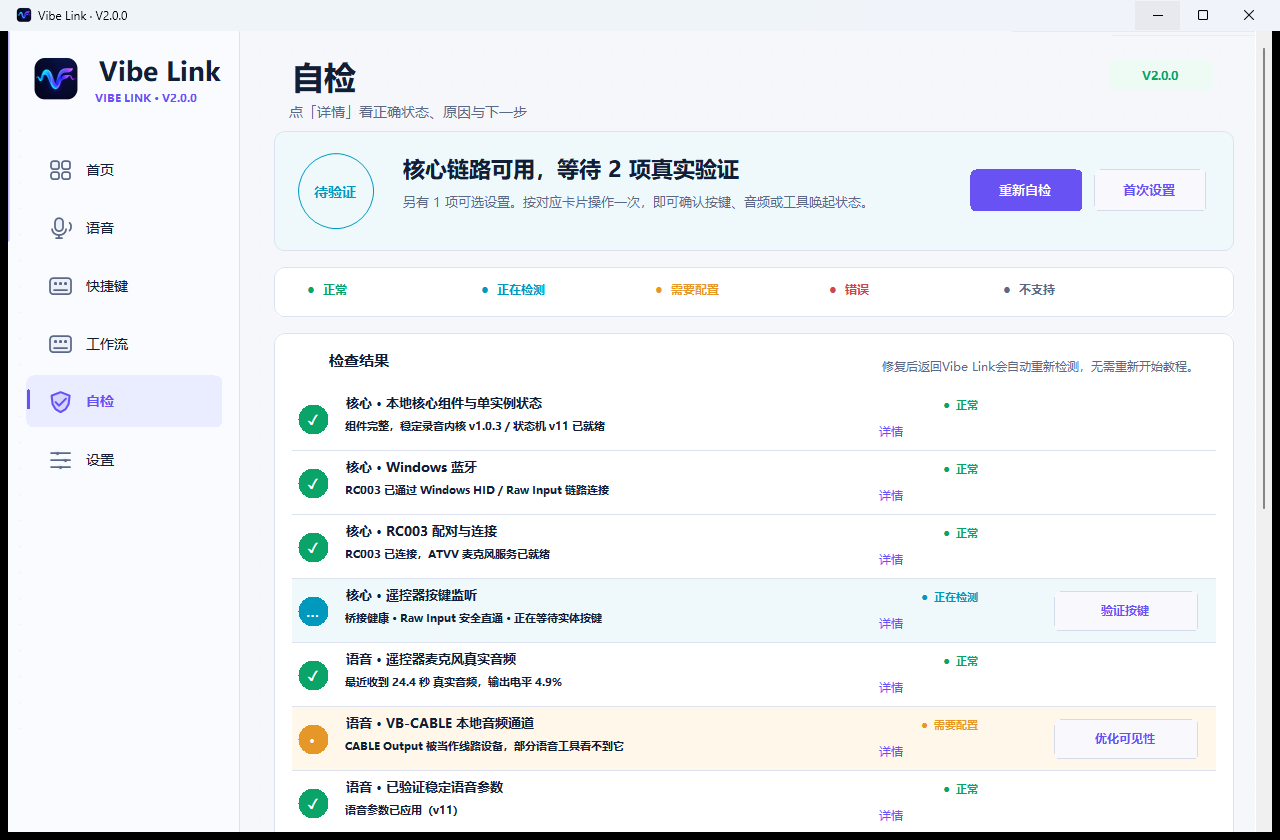Open the 首次设置 setup button
Image resolution: width=1280 pixels, height=840 pixels.
[1149, 190]
